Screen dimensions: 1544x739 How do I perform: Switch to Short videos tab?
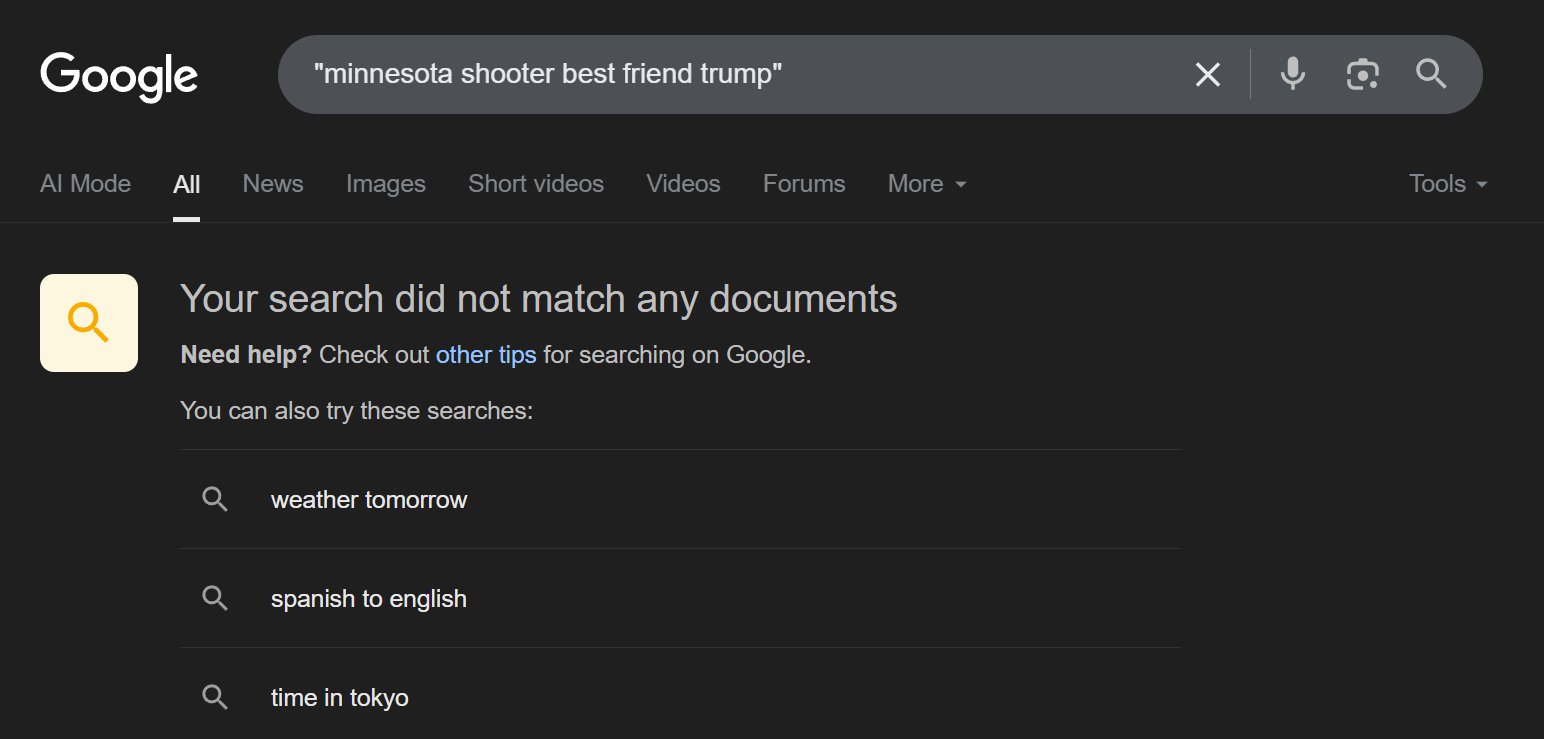[536, 184]
